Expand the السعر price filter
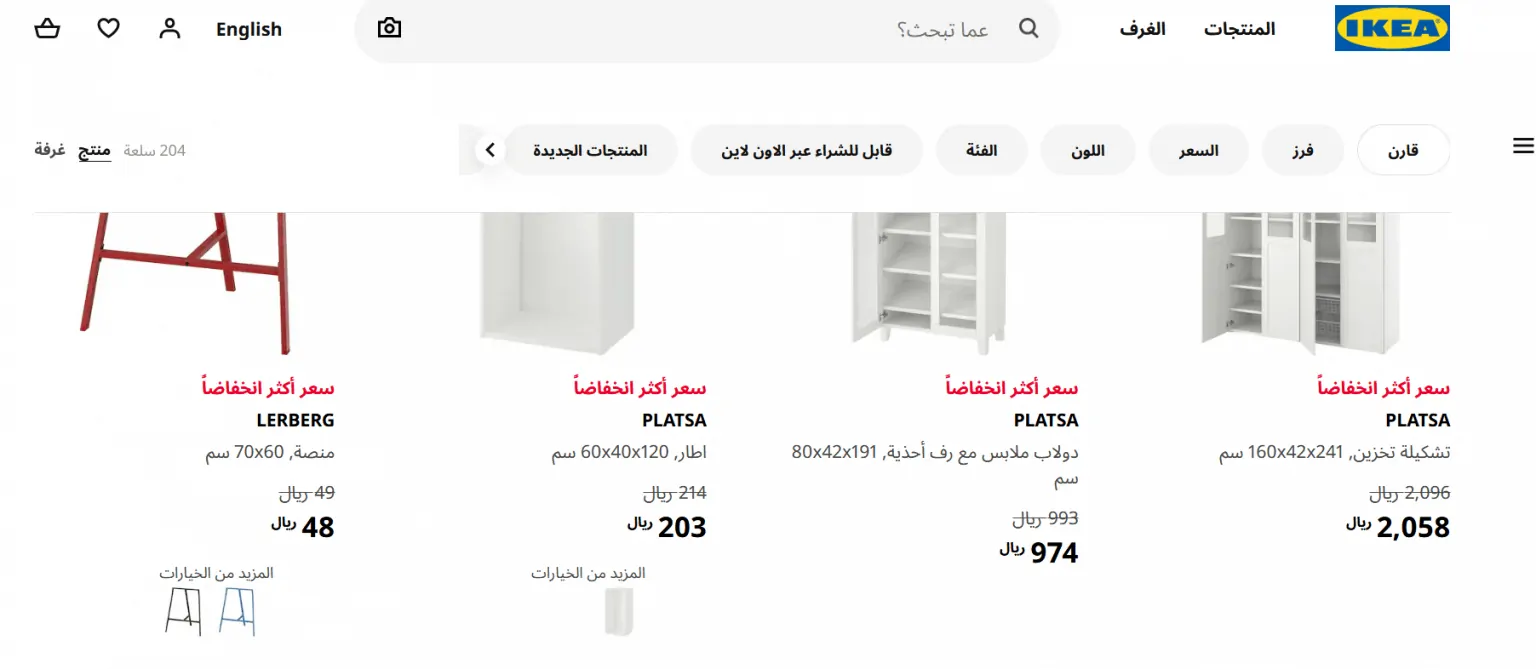Viewport: 1536px width, 669px height. pyautogui.click(x=1198, y=150)
